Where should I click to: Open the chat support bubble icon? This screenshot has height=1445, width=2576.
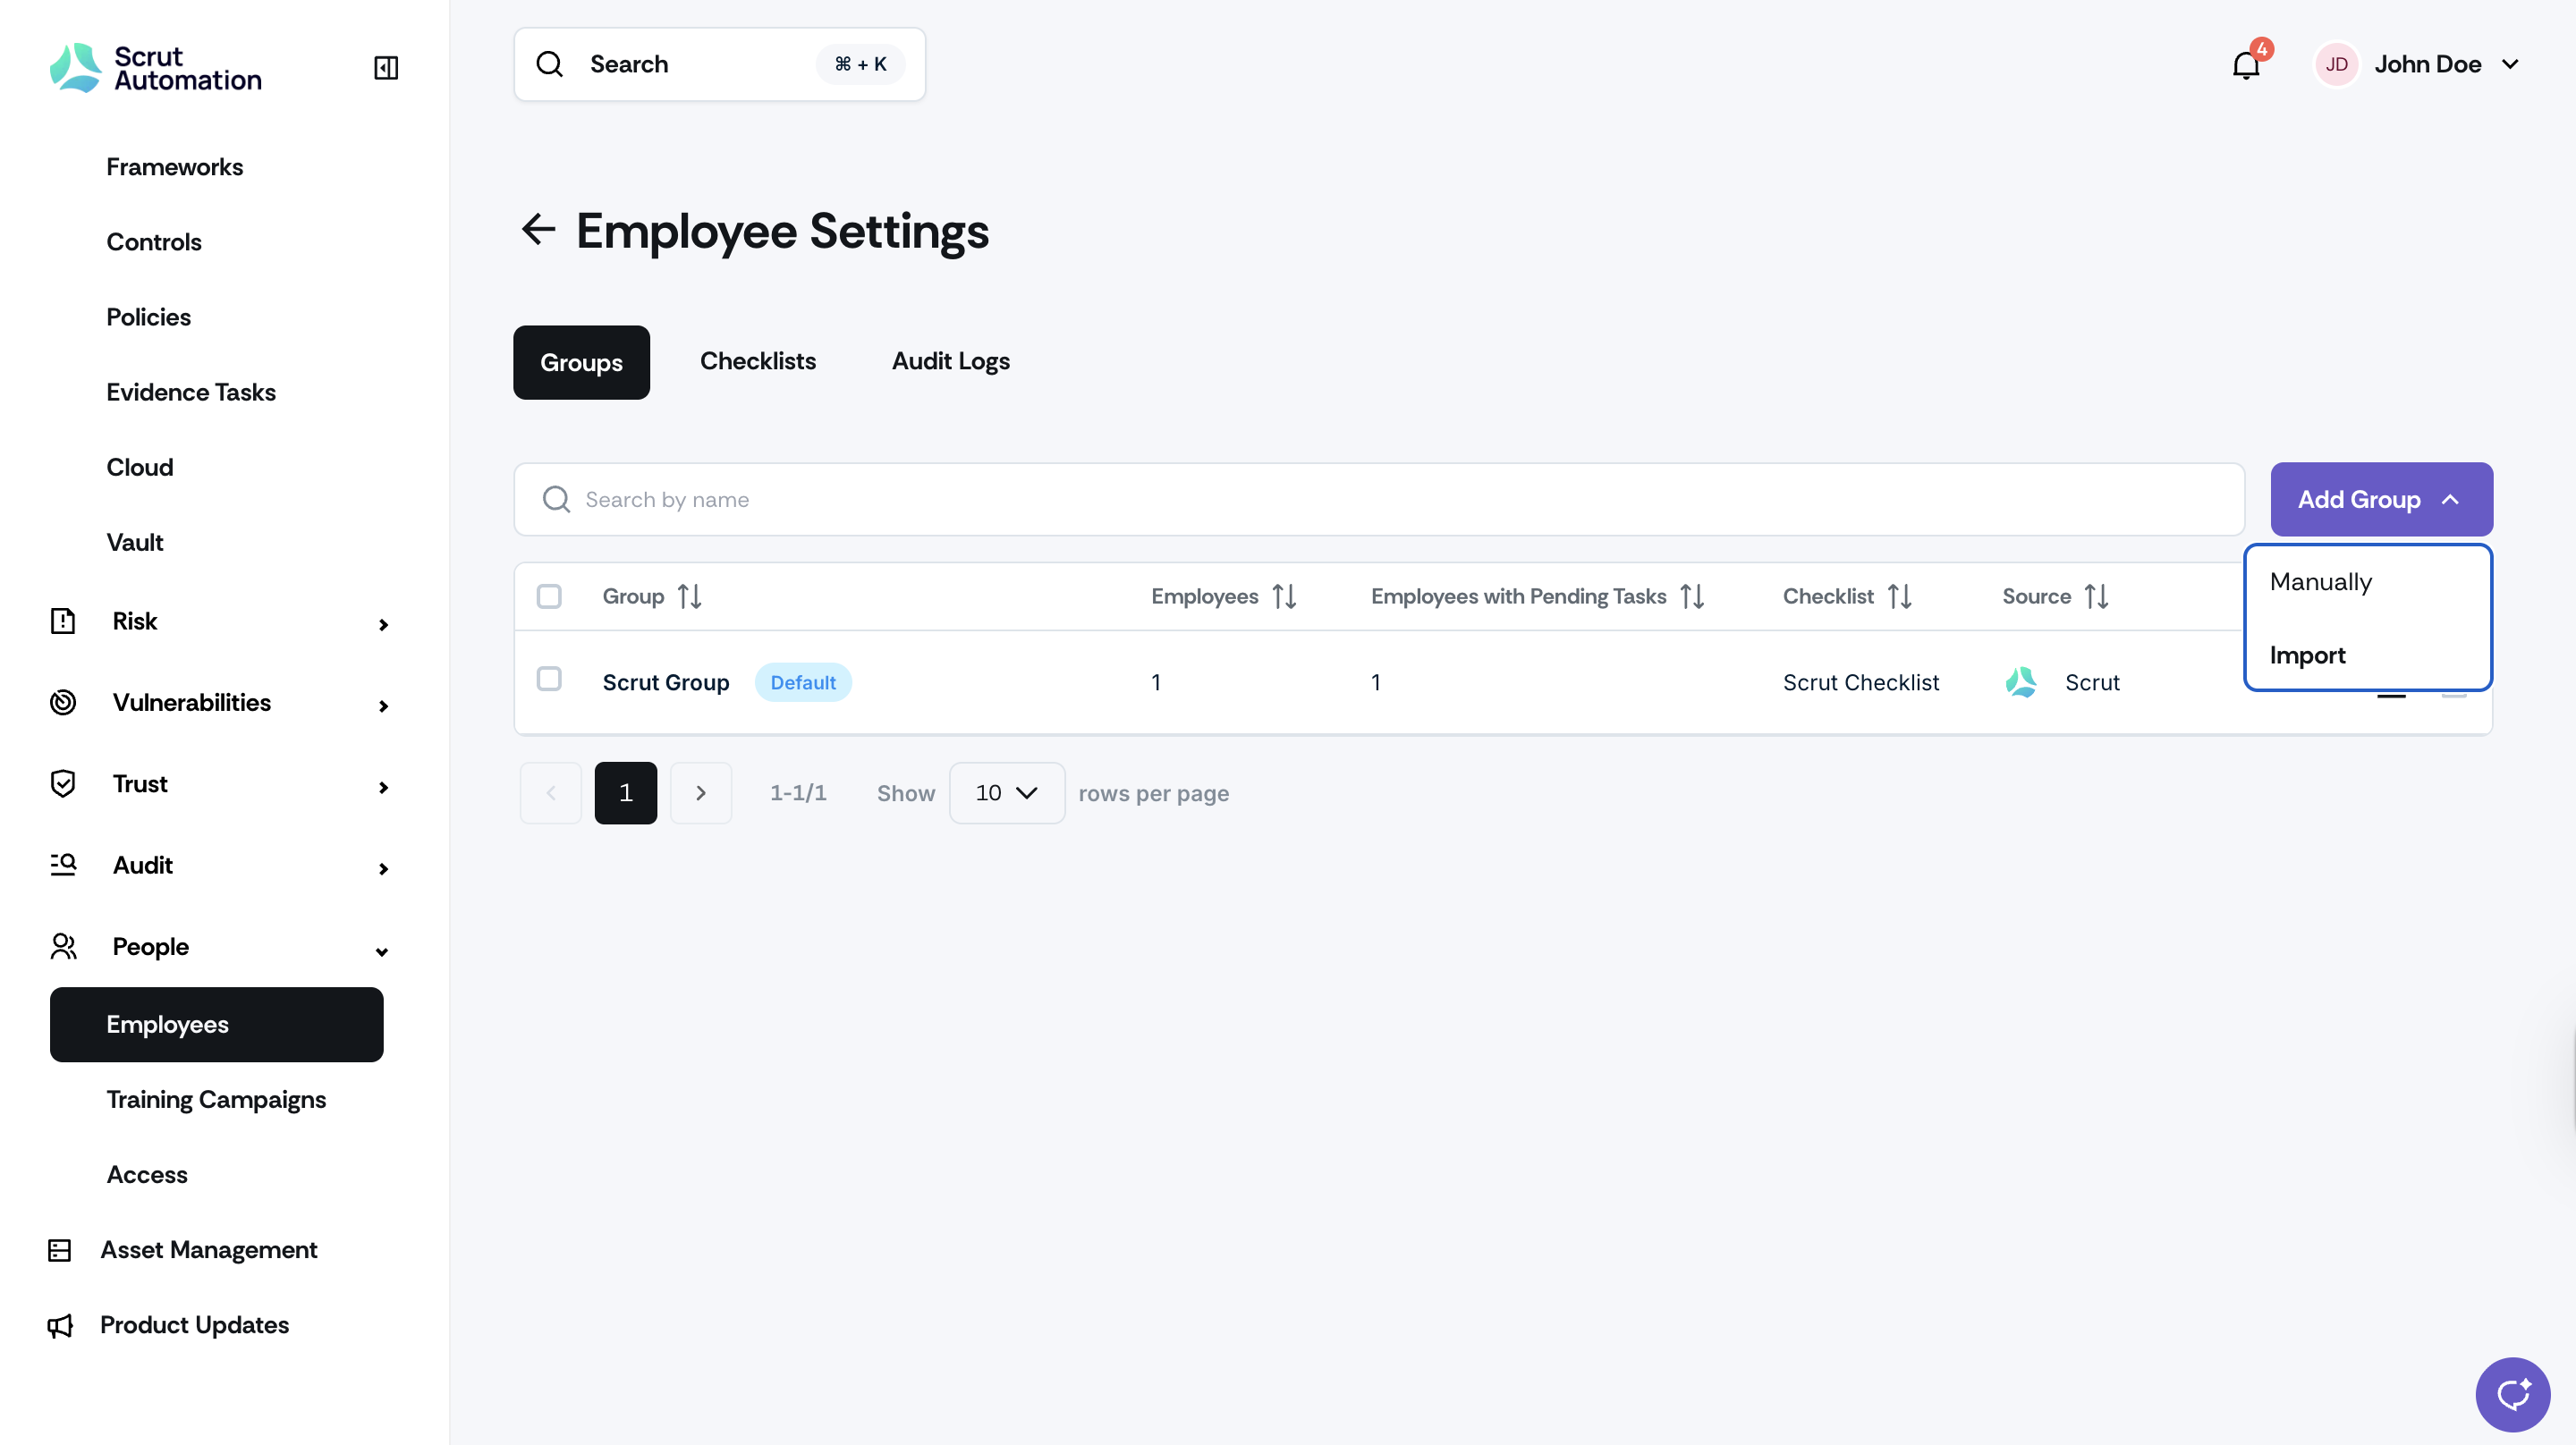[x=2512, y=1394]
